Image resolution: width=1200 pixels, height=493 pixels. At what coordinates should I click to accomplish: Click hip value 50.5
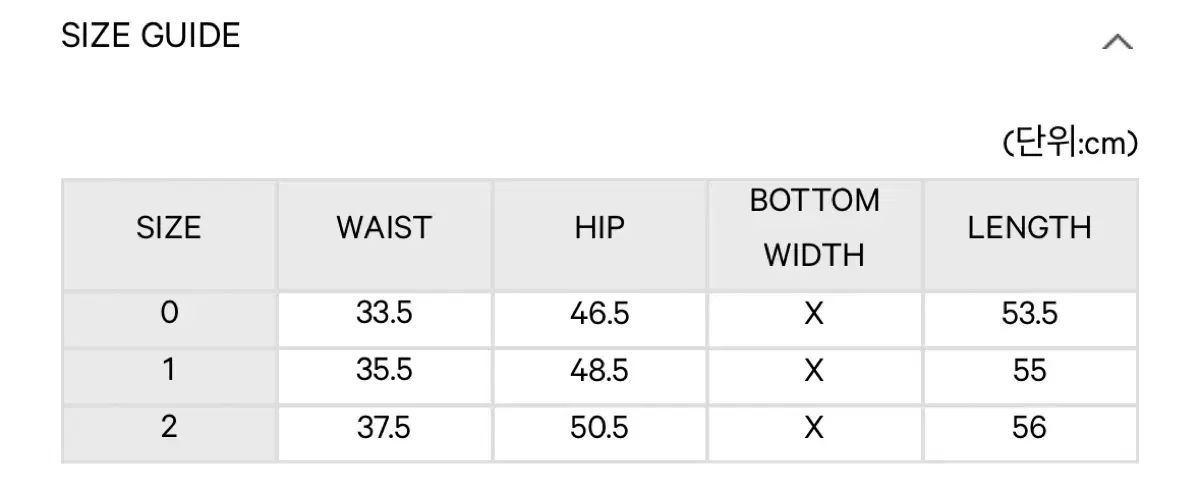599,428
